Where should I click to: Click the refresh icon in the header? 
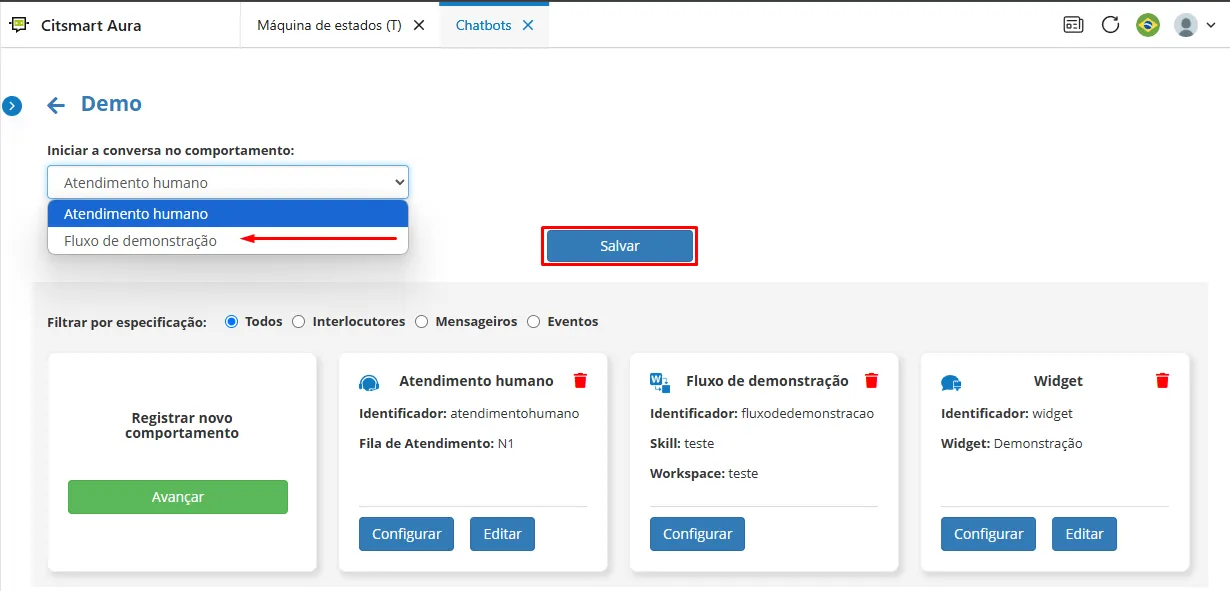1110,25
